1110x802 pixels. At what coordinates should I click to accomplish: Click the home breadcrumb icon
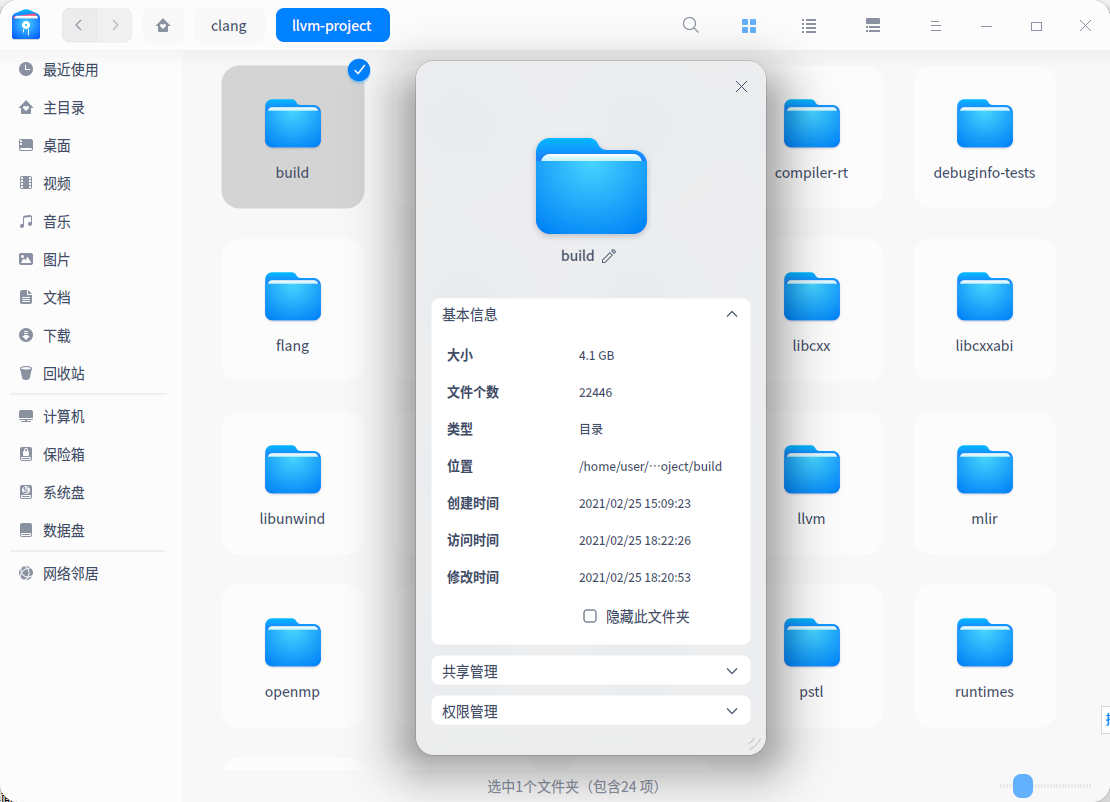coord(163,25)
